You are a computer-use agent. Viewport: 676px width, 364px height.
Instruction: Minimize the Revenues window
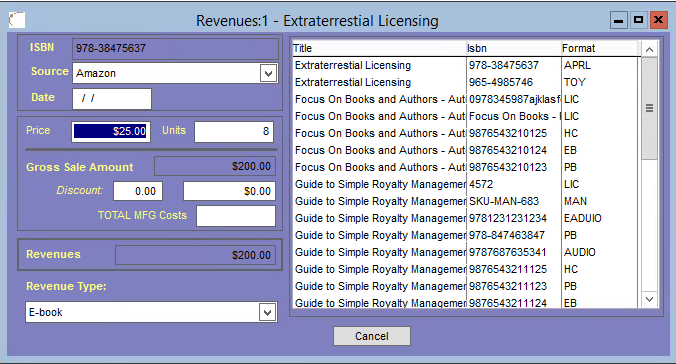619,20
